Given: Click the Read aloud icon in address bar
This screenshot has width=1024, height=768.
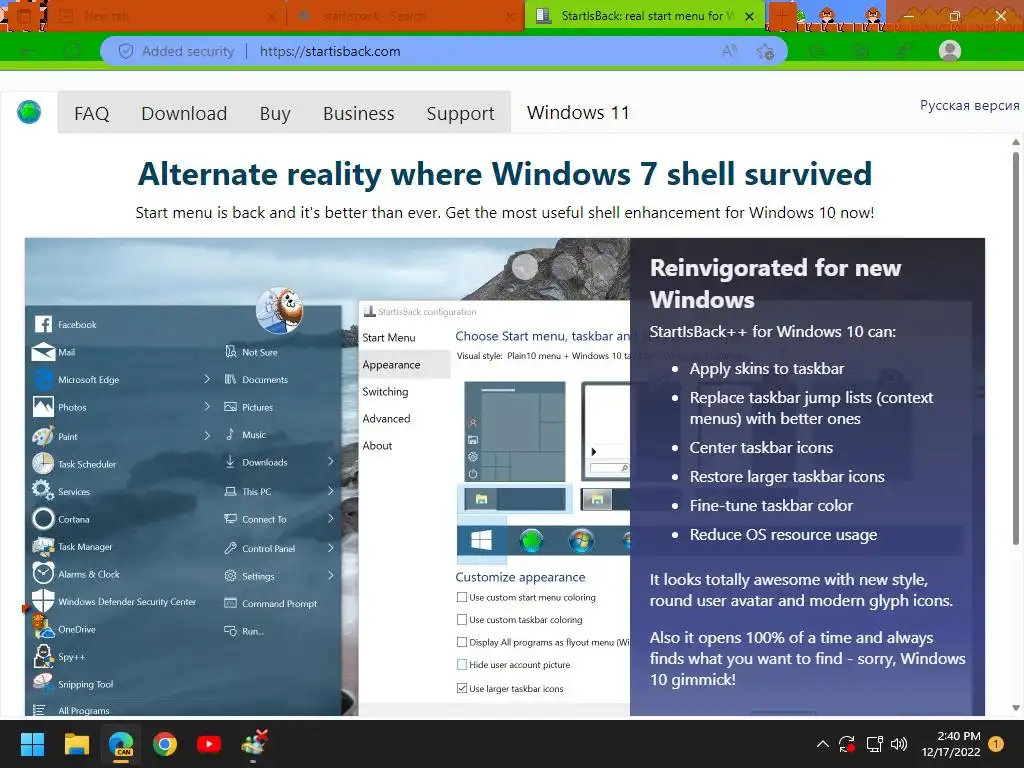Looking at the screenshot, I should tap(729, 51).
